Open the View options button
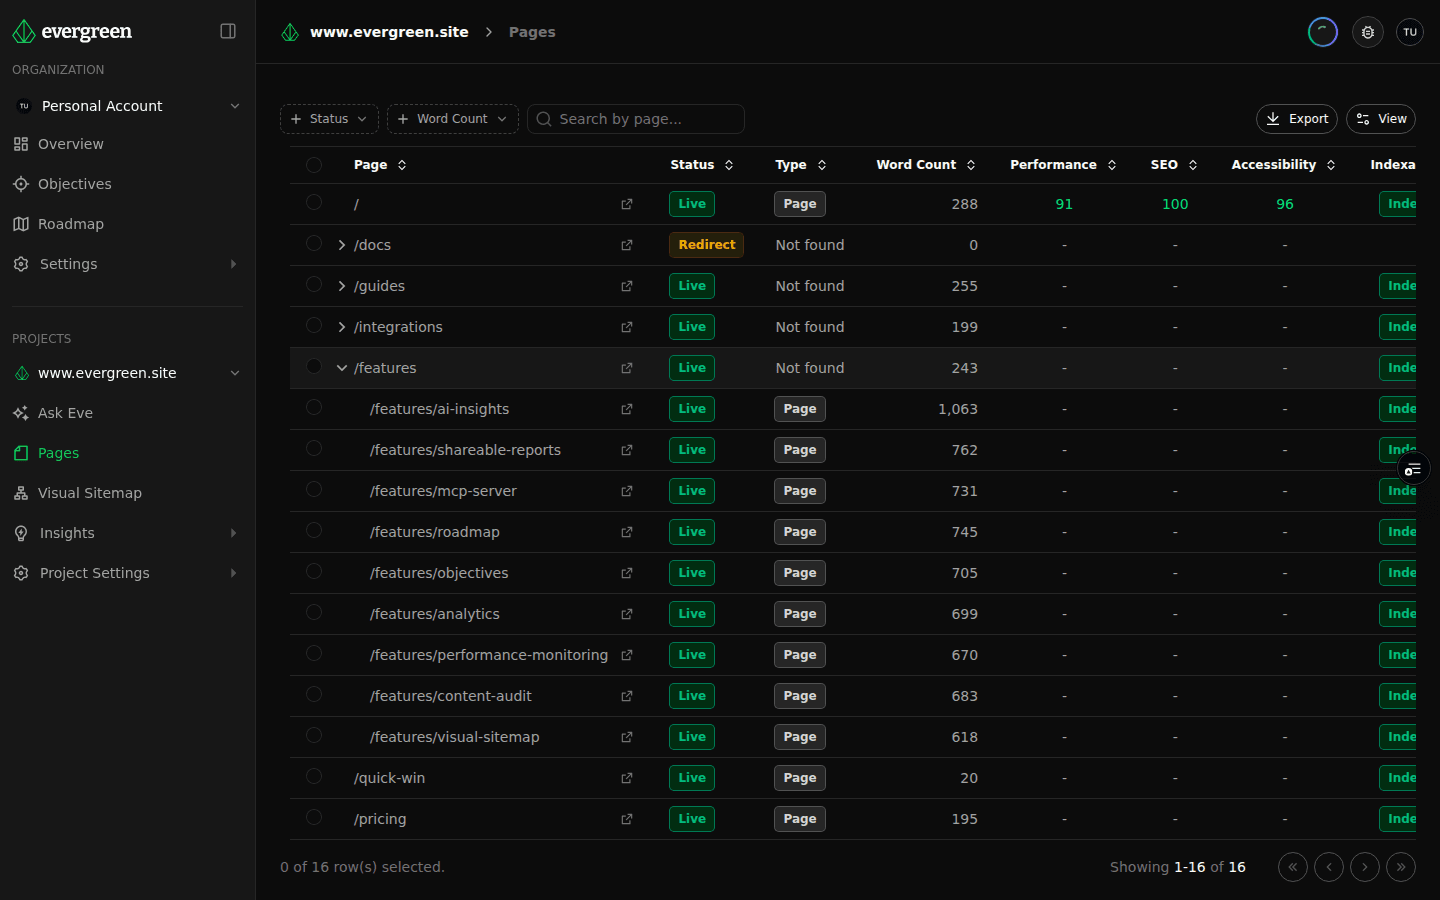This screenshot has height=900, width=1440. click(x=1380, y=118)
